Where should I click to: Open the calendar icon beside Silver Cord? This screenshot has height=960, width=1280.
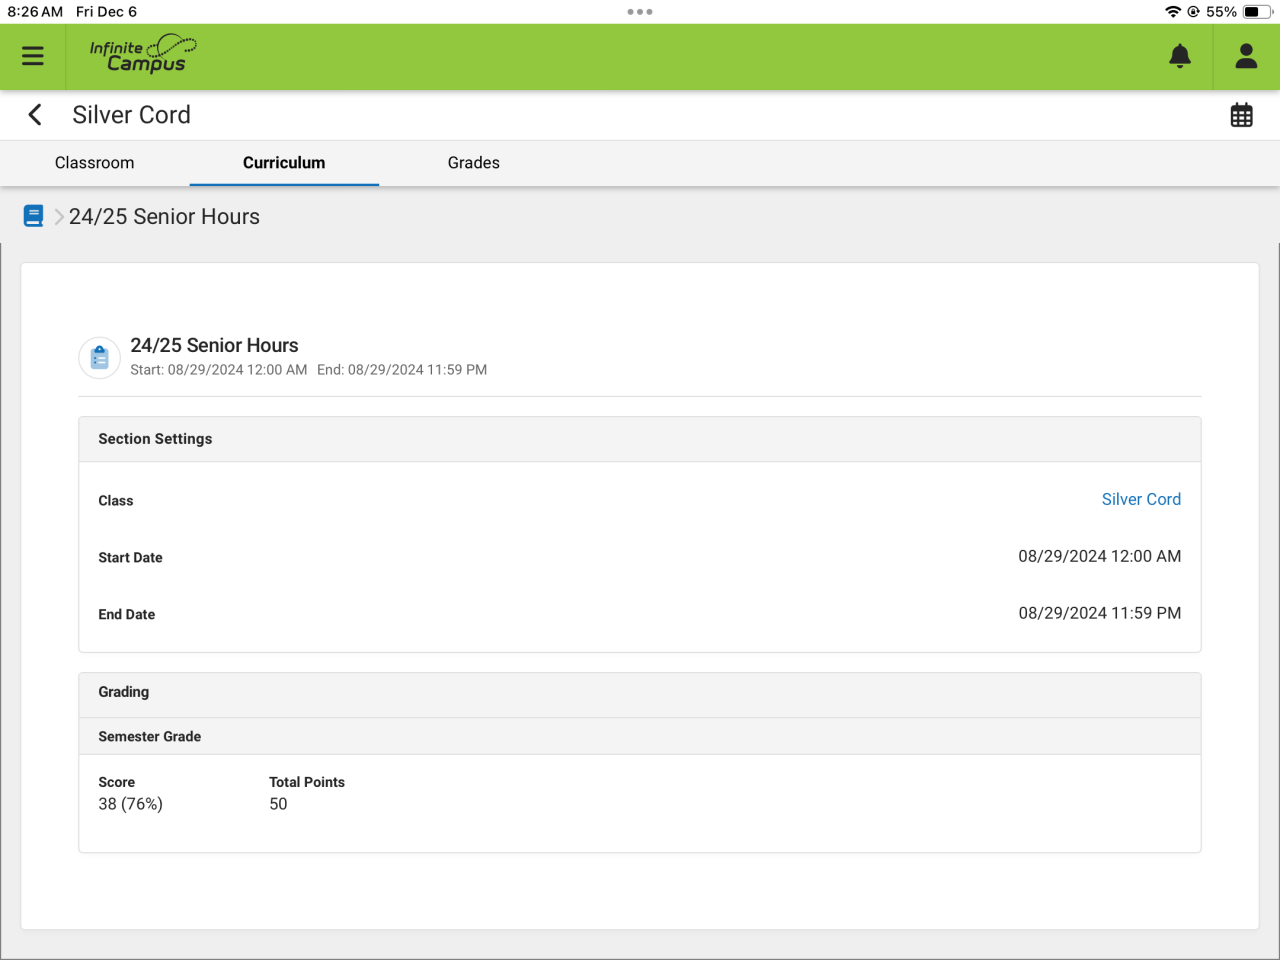click(1241, 115)
